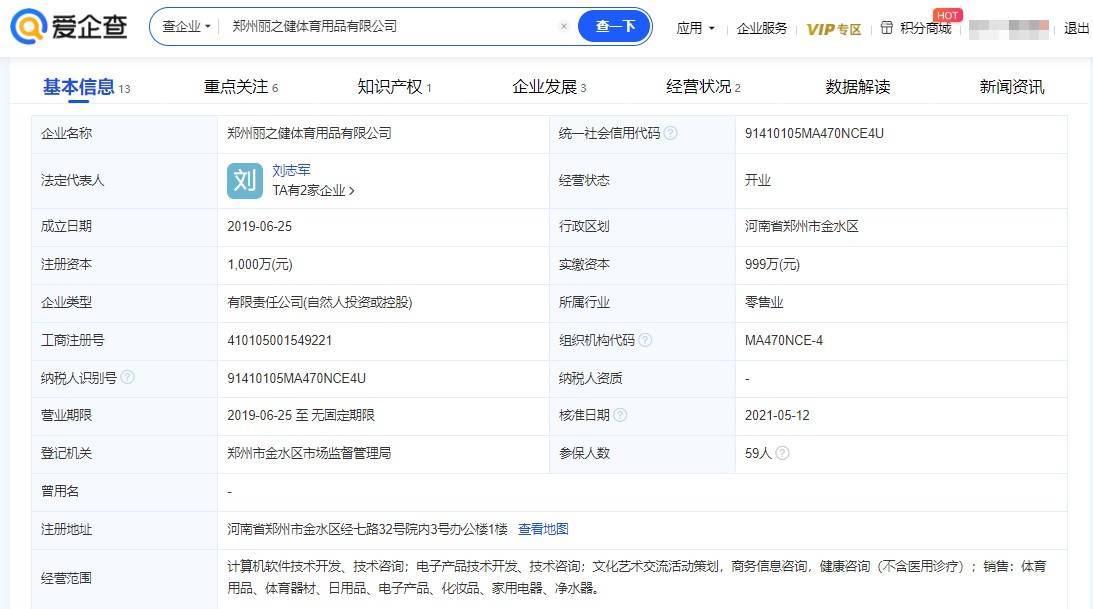Open the 查企业 search type dropdown

tap(187, 27)
